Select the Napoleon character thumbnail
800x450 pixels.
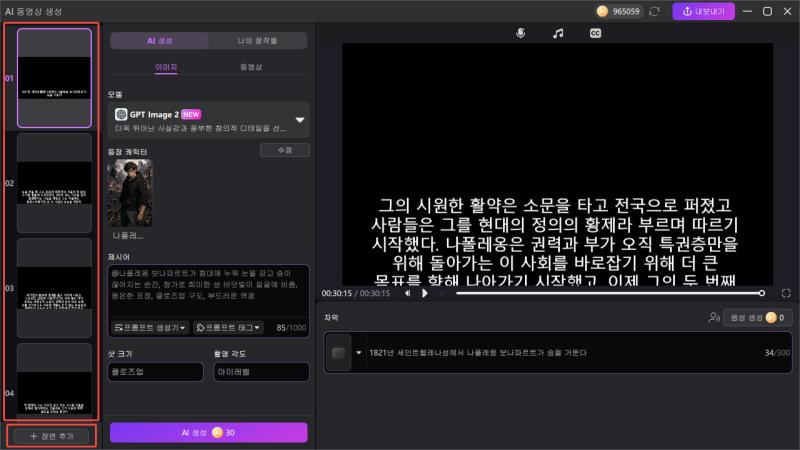pos(130,193)
